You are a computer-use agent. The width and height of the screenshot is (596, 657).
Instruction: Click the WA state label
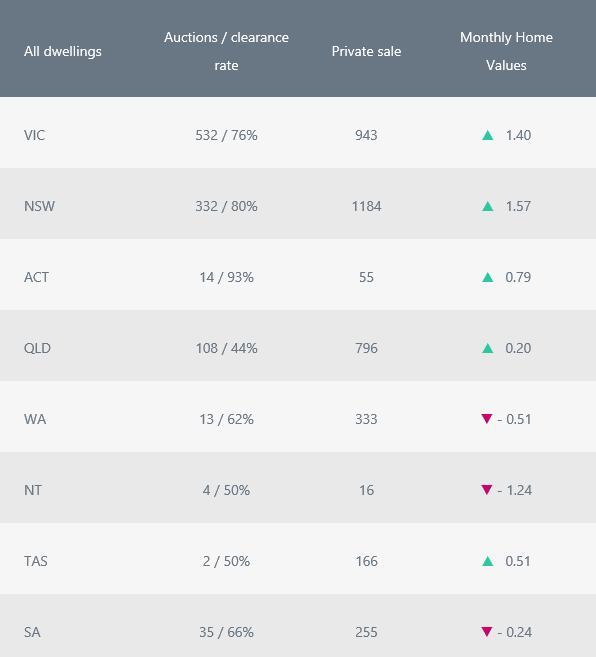[35, 419]
